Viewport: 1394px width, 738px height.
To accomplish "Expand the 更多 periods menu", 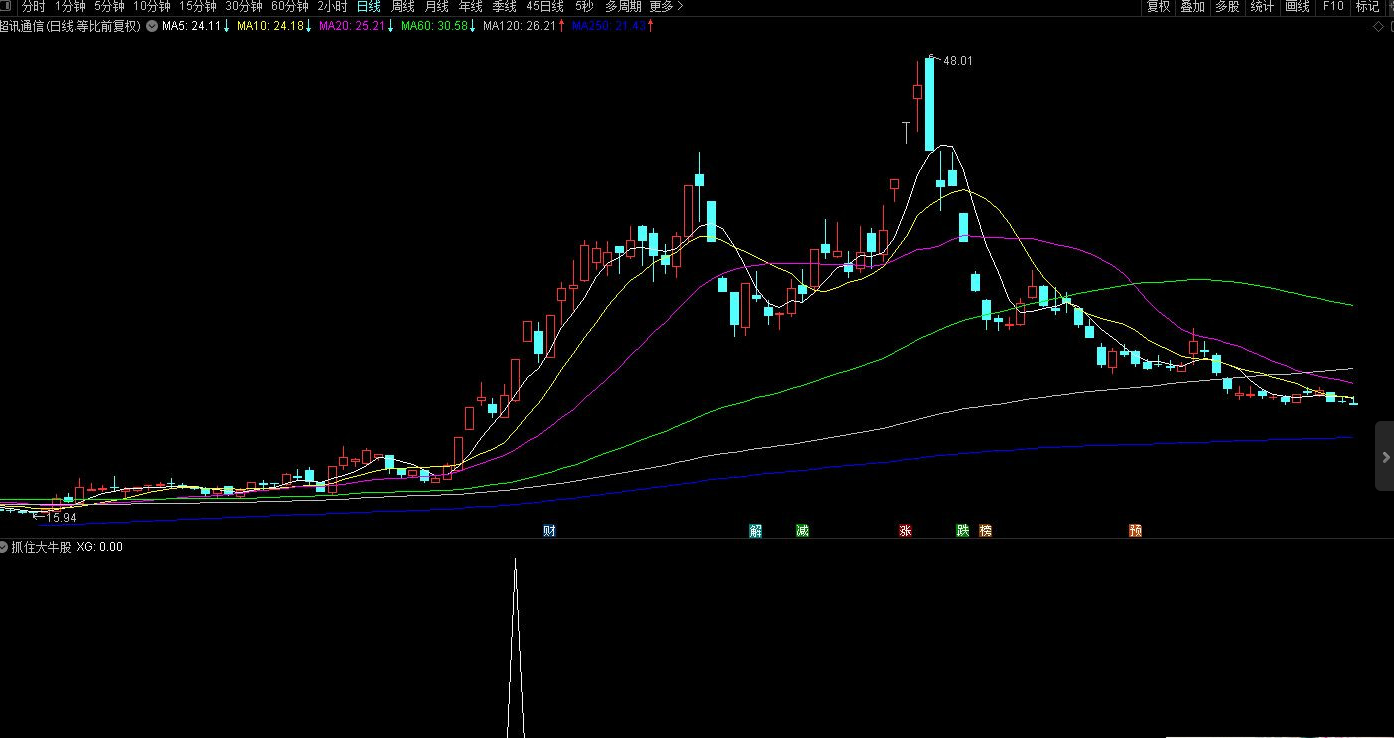I will click(x=666, y=7).
